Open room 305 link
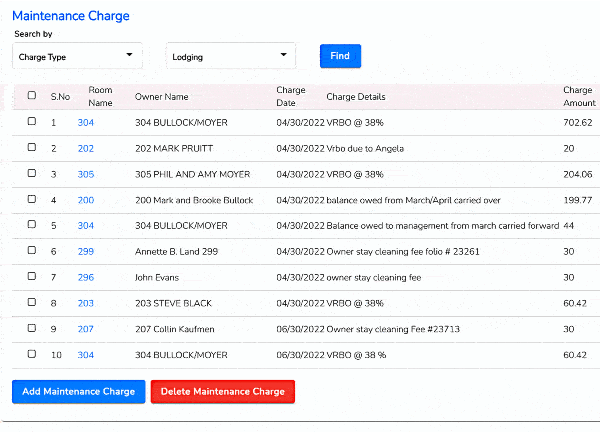 click(86, 174)
